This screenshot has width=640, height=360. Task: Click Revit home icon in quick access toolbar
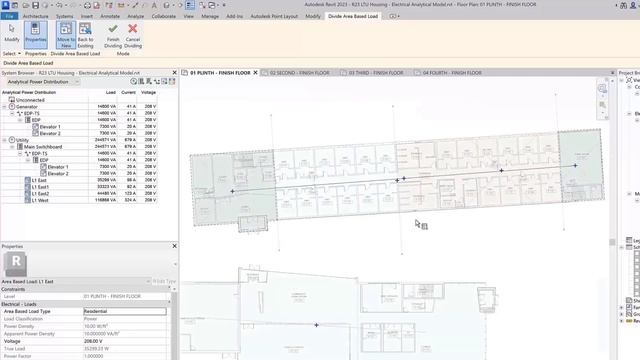(5, 5)
